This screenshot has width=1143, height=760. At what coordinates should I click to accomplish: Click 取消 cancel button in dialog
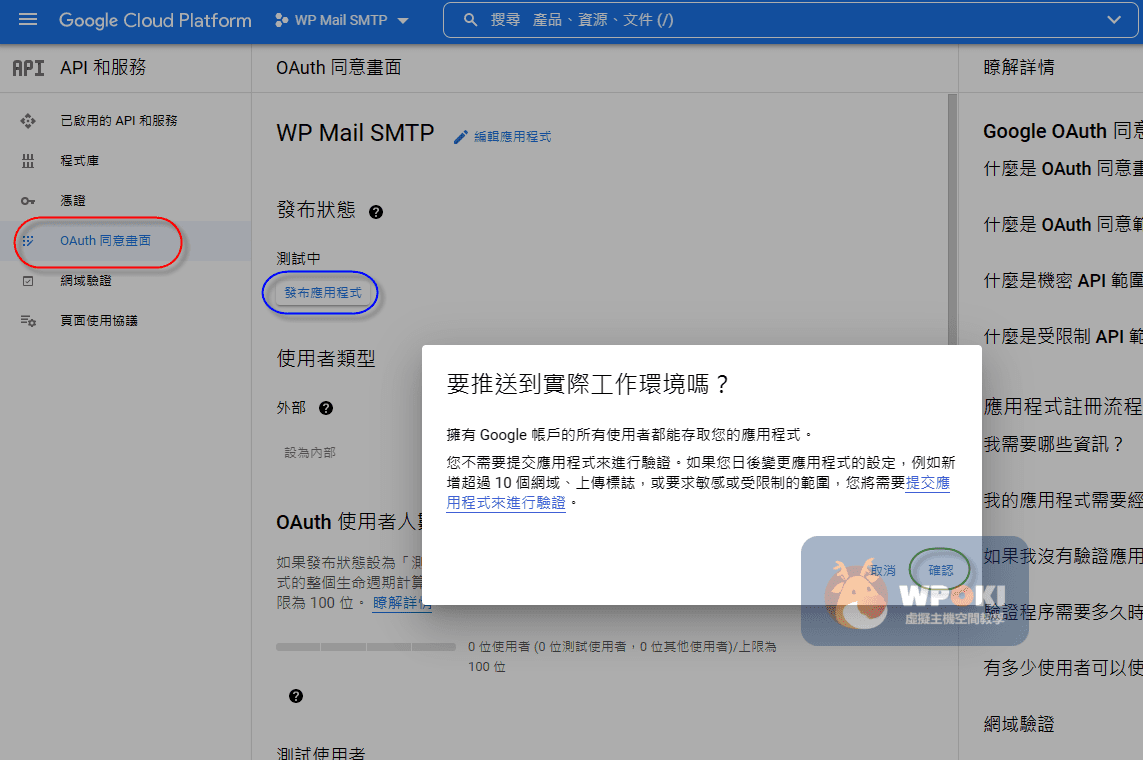point(883,571)
